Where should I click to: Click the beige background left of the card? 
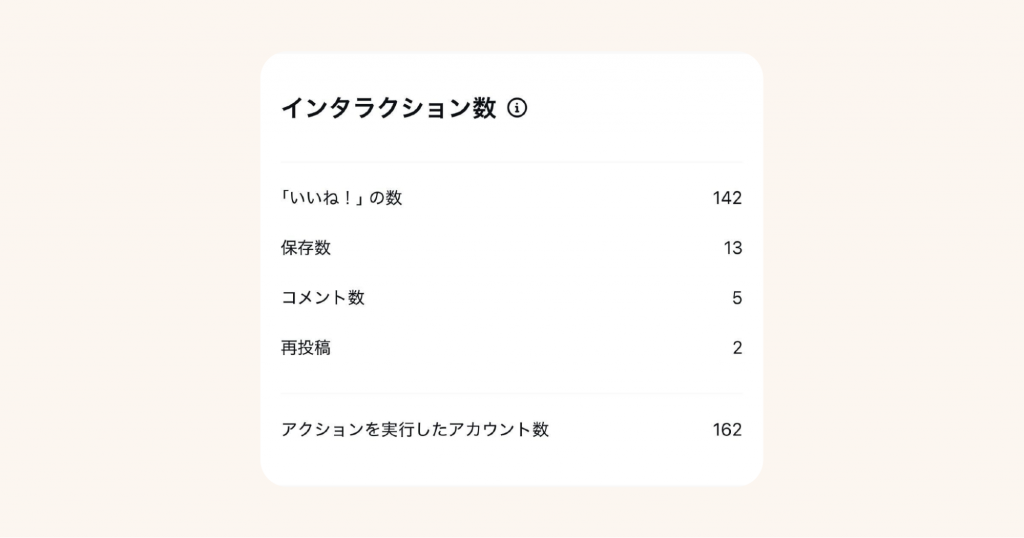tap(130, 270)
